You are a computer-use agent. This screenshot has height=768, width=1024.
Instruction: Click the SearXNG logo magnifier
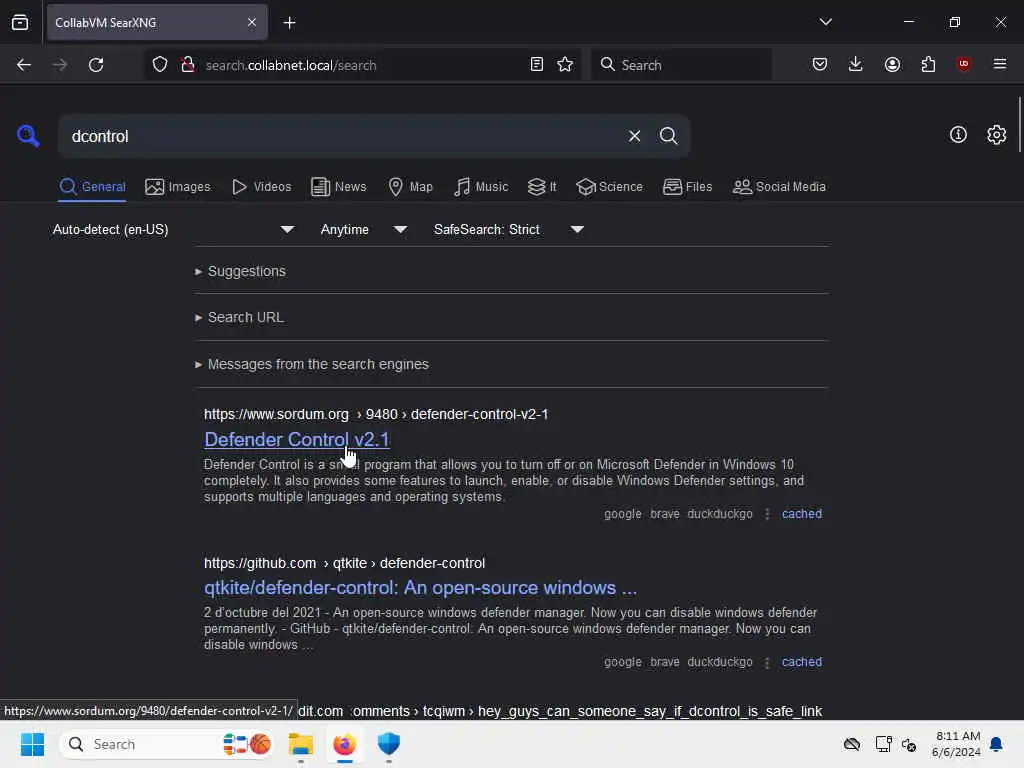(28, 136)
